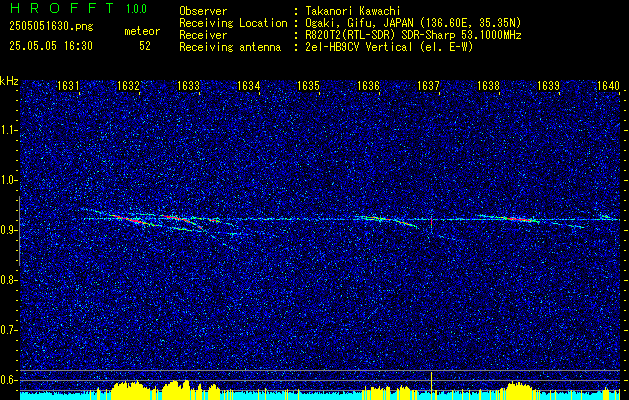This screenshot has height=400, width=629.
Task: Click the Observer name Takanori Kawachi
Action: click(354, 11)
